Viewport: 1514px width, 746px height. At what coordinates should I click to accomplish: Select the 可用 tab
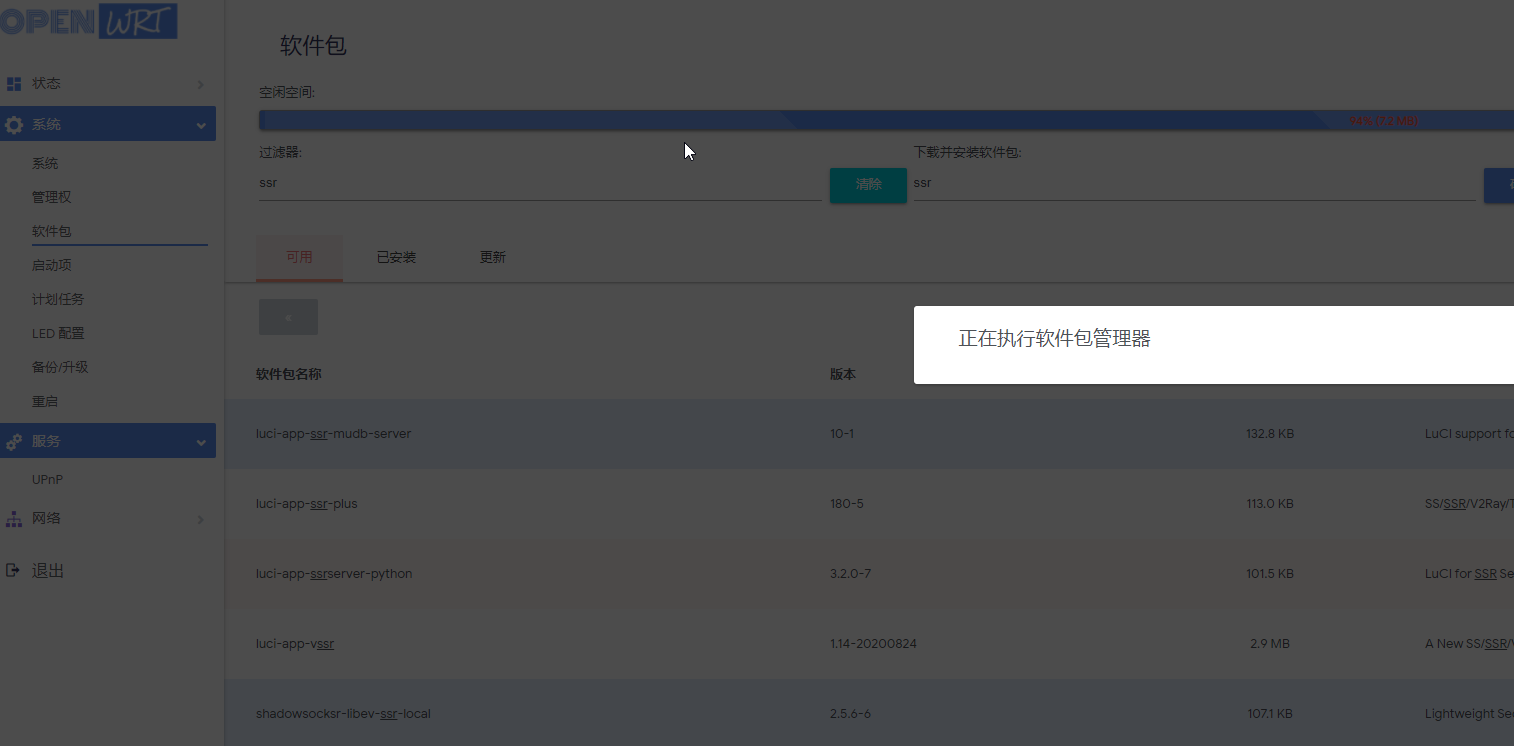(x=299, y=256)
